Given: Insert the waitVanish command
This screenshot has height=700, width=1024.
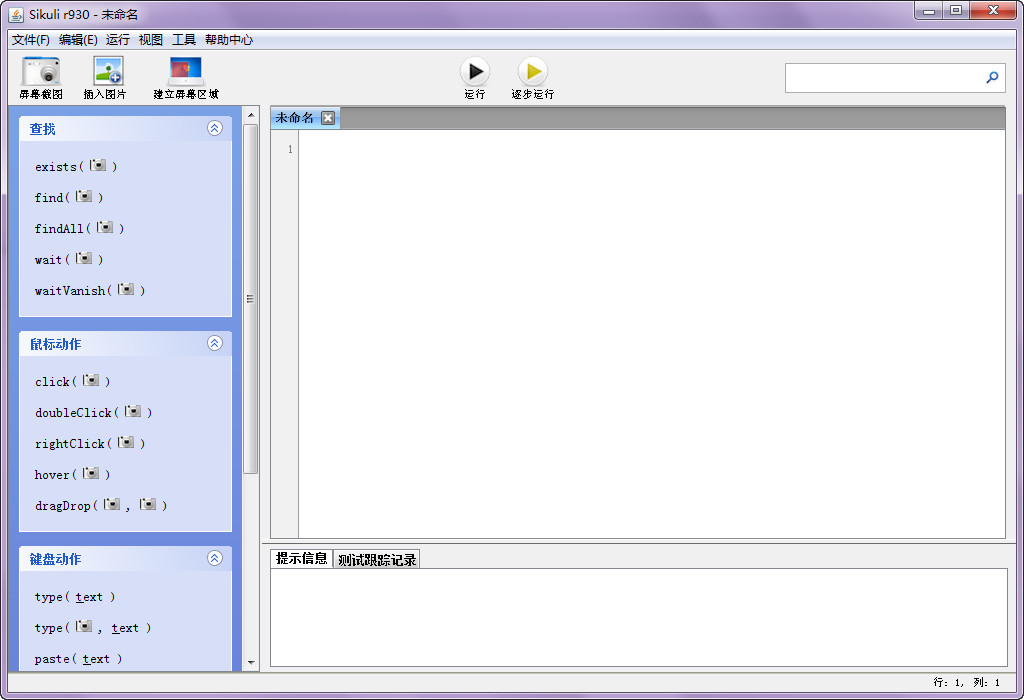Looking at the screenshot, I should coord(90,291).
